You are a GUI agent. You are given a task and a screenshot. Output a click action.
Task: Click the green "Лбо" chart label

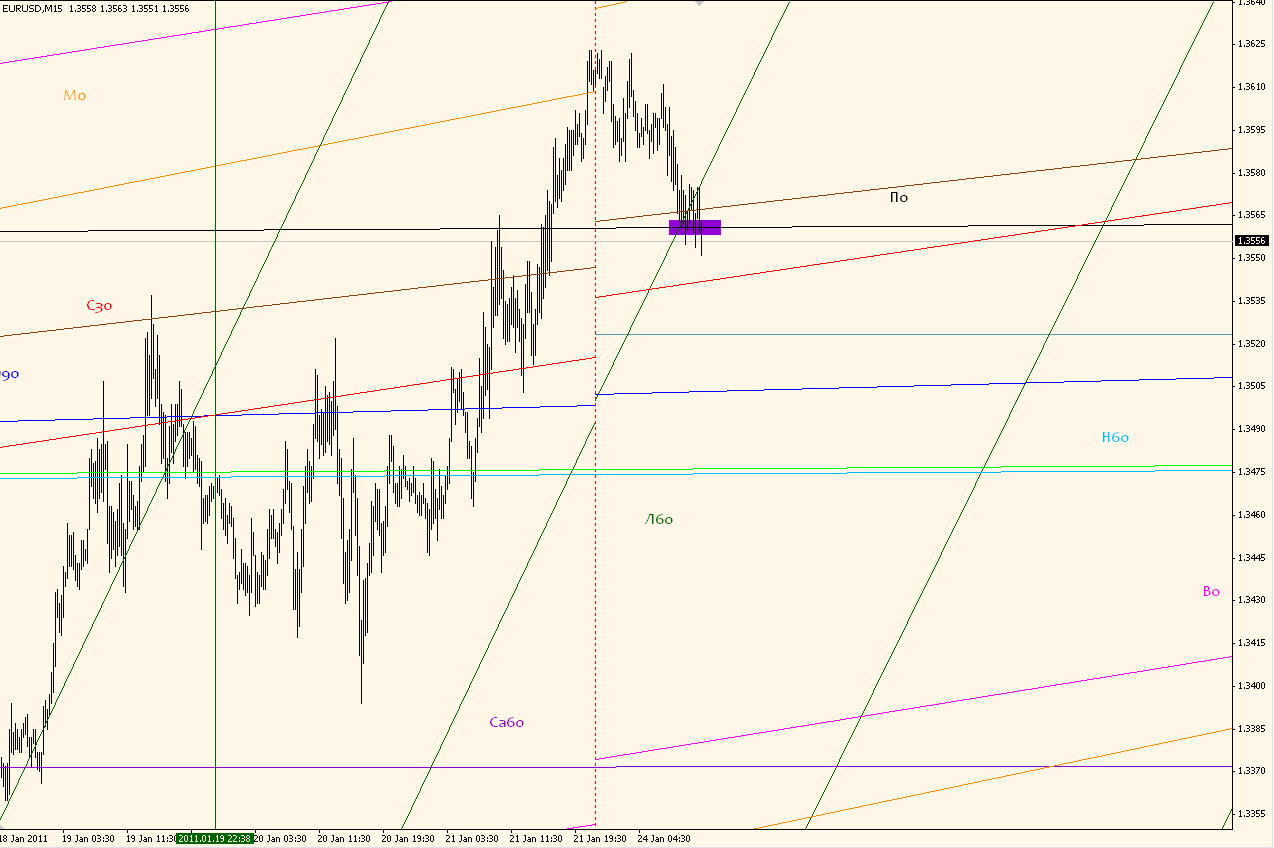659,519
